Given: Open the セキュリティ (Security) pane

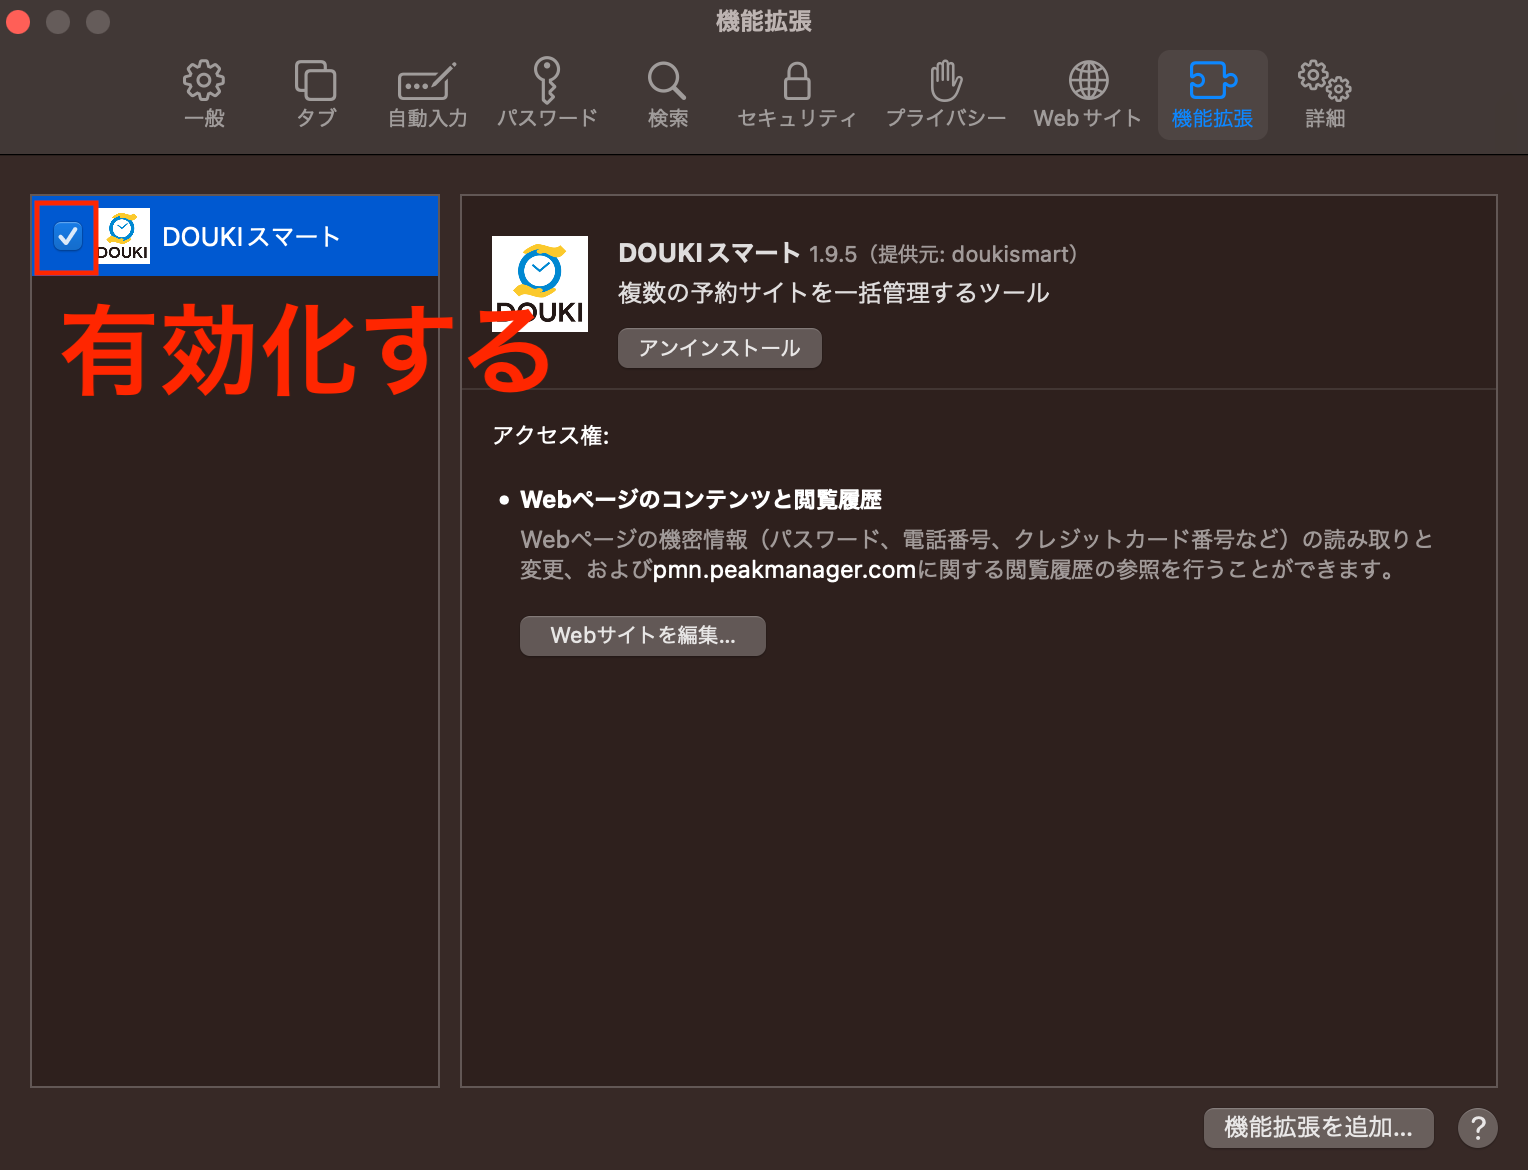Looking at the screenshot, I should tap(796, 95).
